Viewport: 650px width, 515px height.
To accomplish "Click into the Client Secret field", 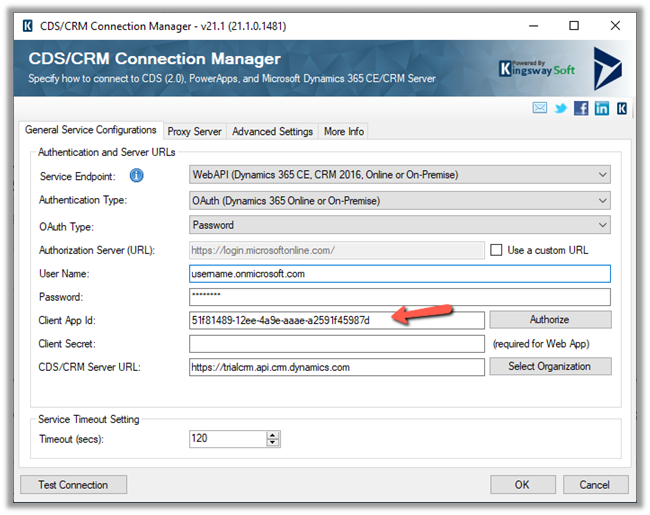I will [336, 344].
